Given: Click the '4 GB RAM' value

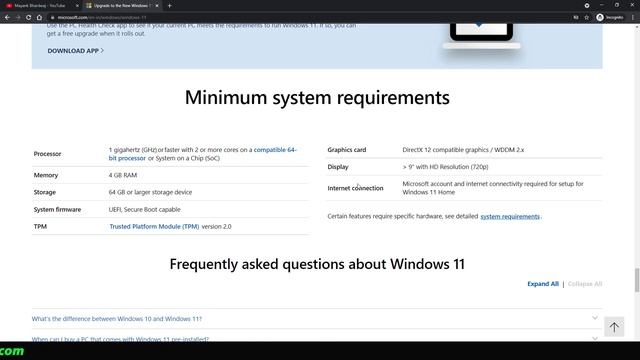Looking at the screenshot, I should click(123, 175).
